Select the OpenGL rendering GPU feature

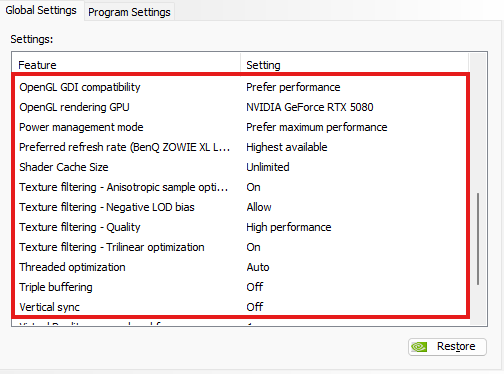pos(74,107)
